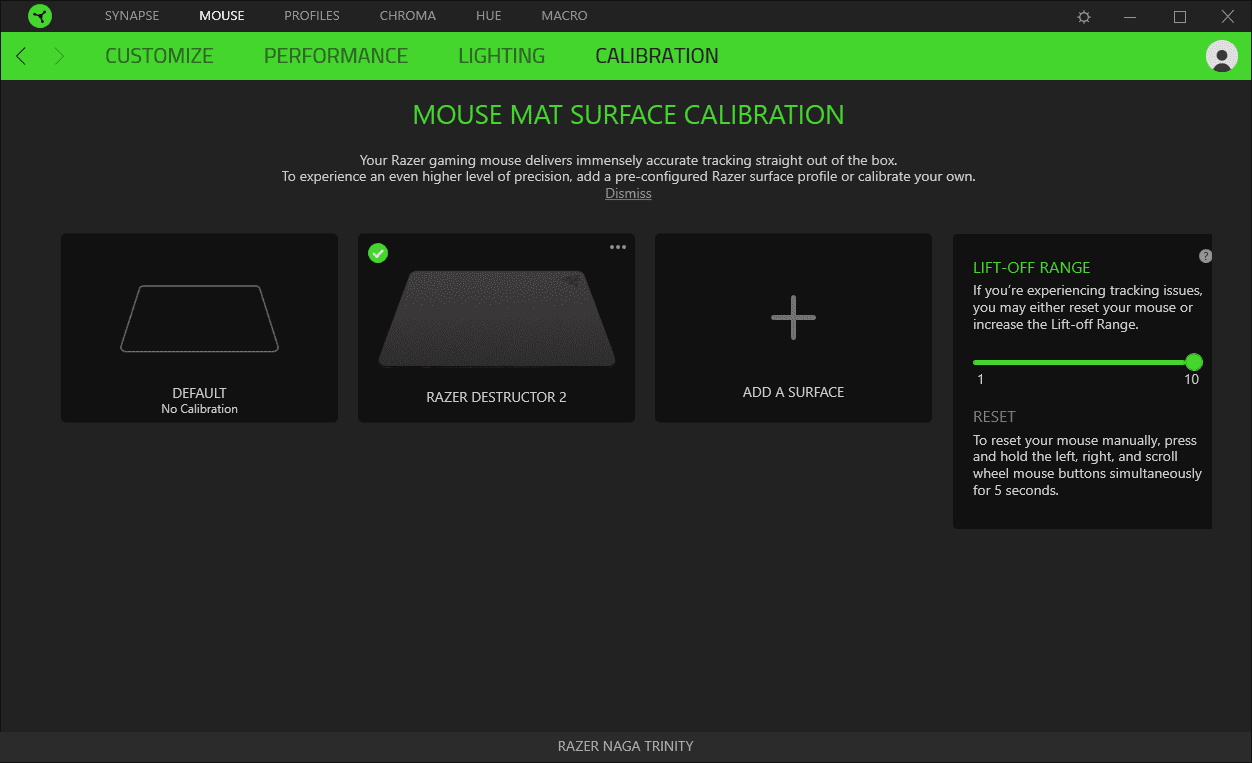Go forward with the right arrow
This screenshot has height=763, width=1252.
59,56
